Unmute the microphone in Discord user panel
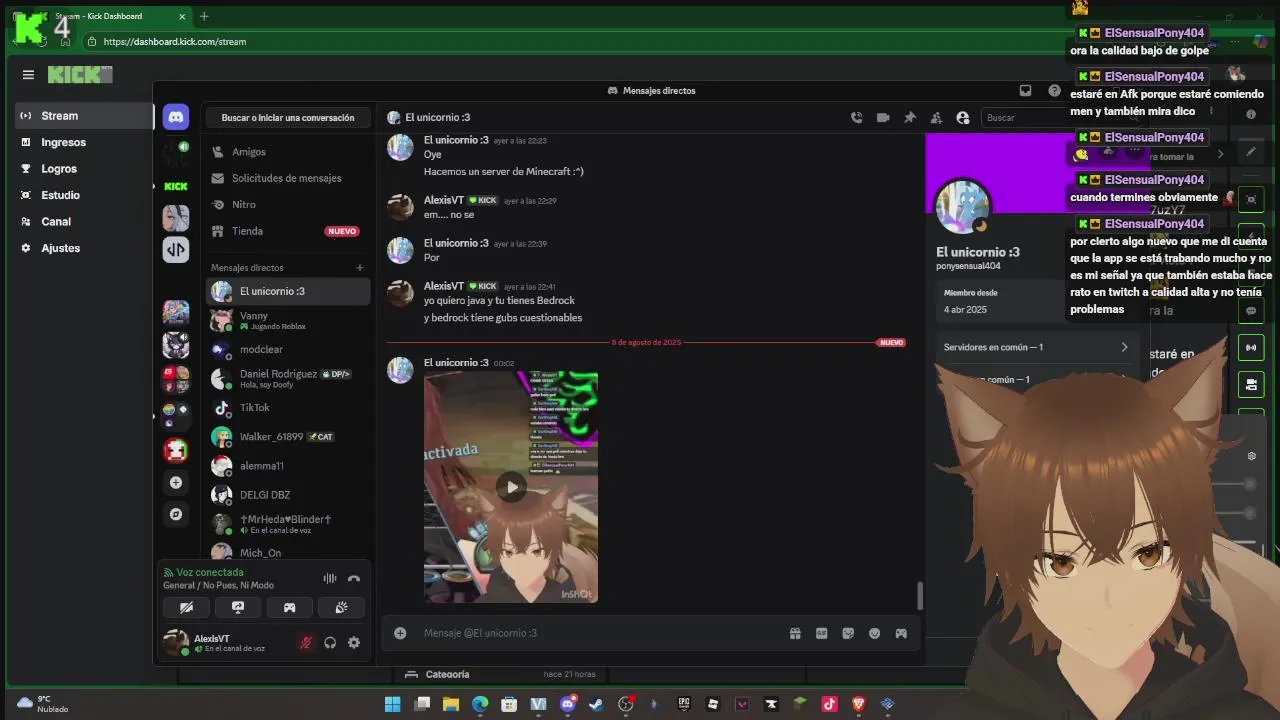Screen dimensions: 1280x720 pos(306,643)
